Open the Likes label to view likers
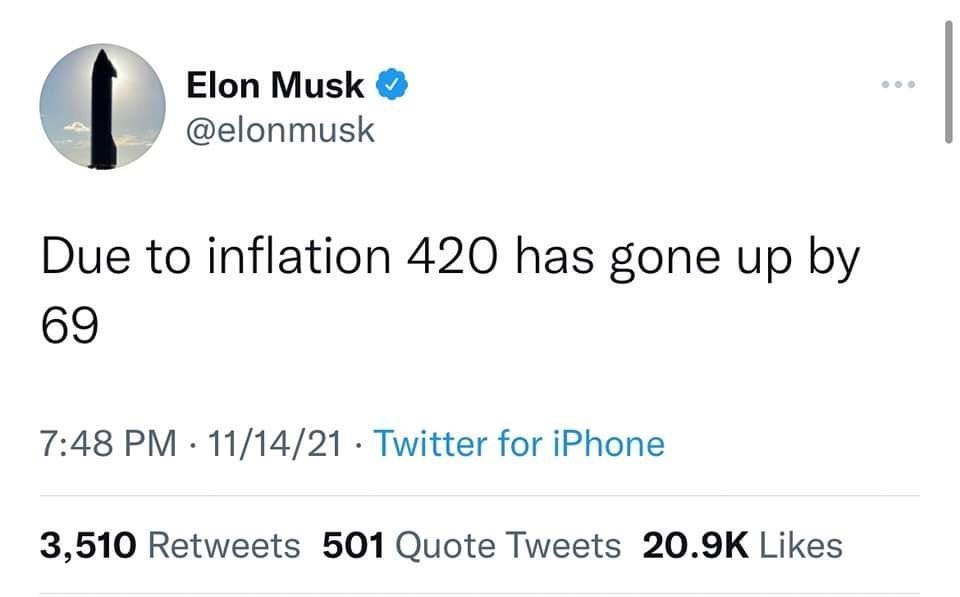960x597 pixels. [801, 546]
